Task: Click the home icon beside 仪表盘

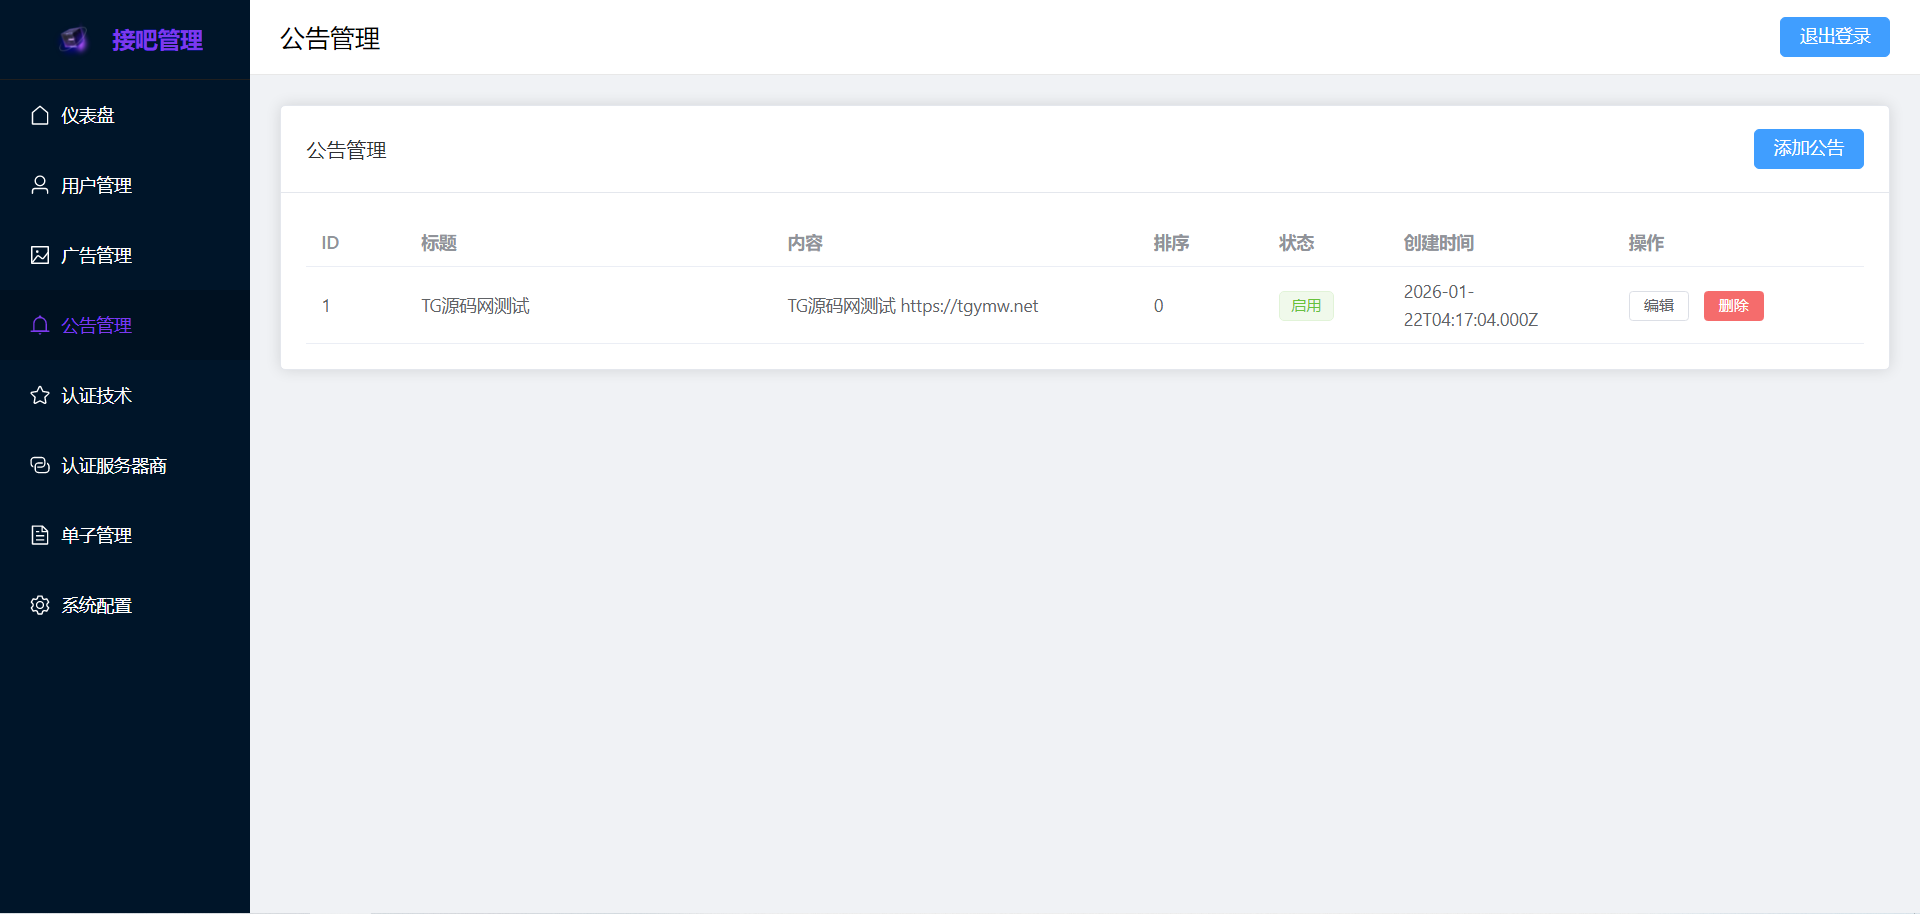Action: click(40, 116)
